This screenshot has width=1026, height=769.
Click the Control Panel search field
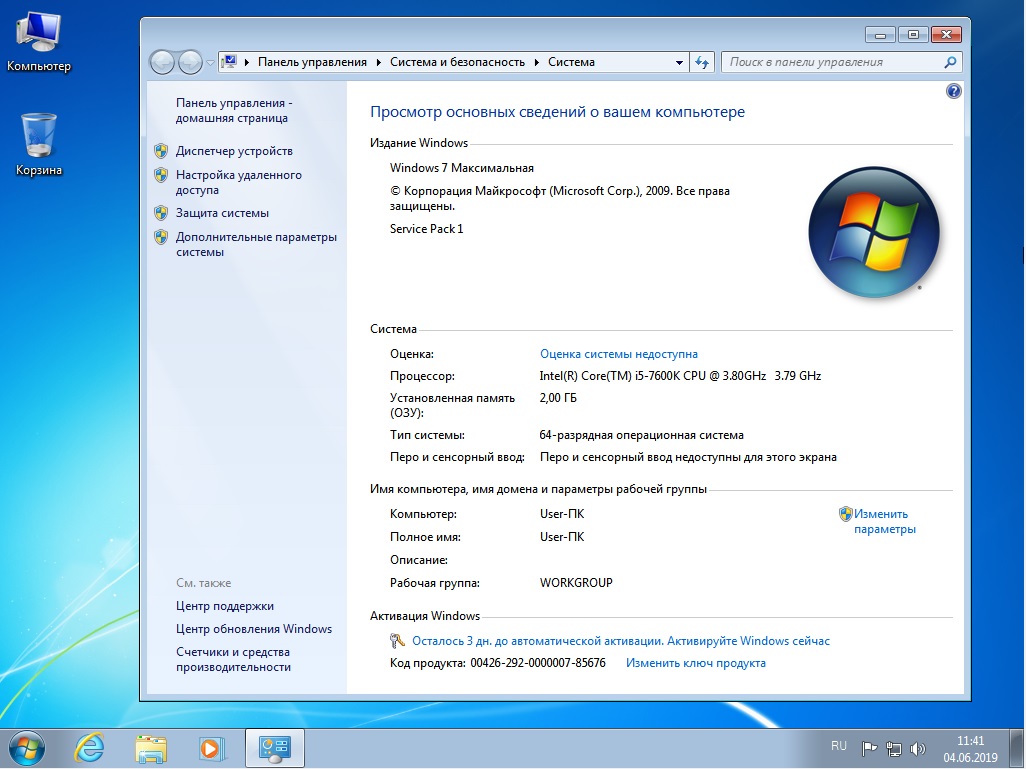tap(832, 62)
